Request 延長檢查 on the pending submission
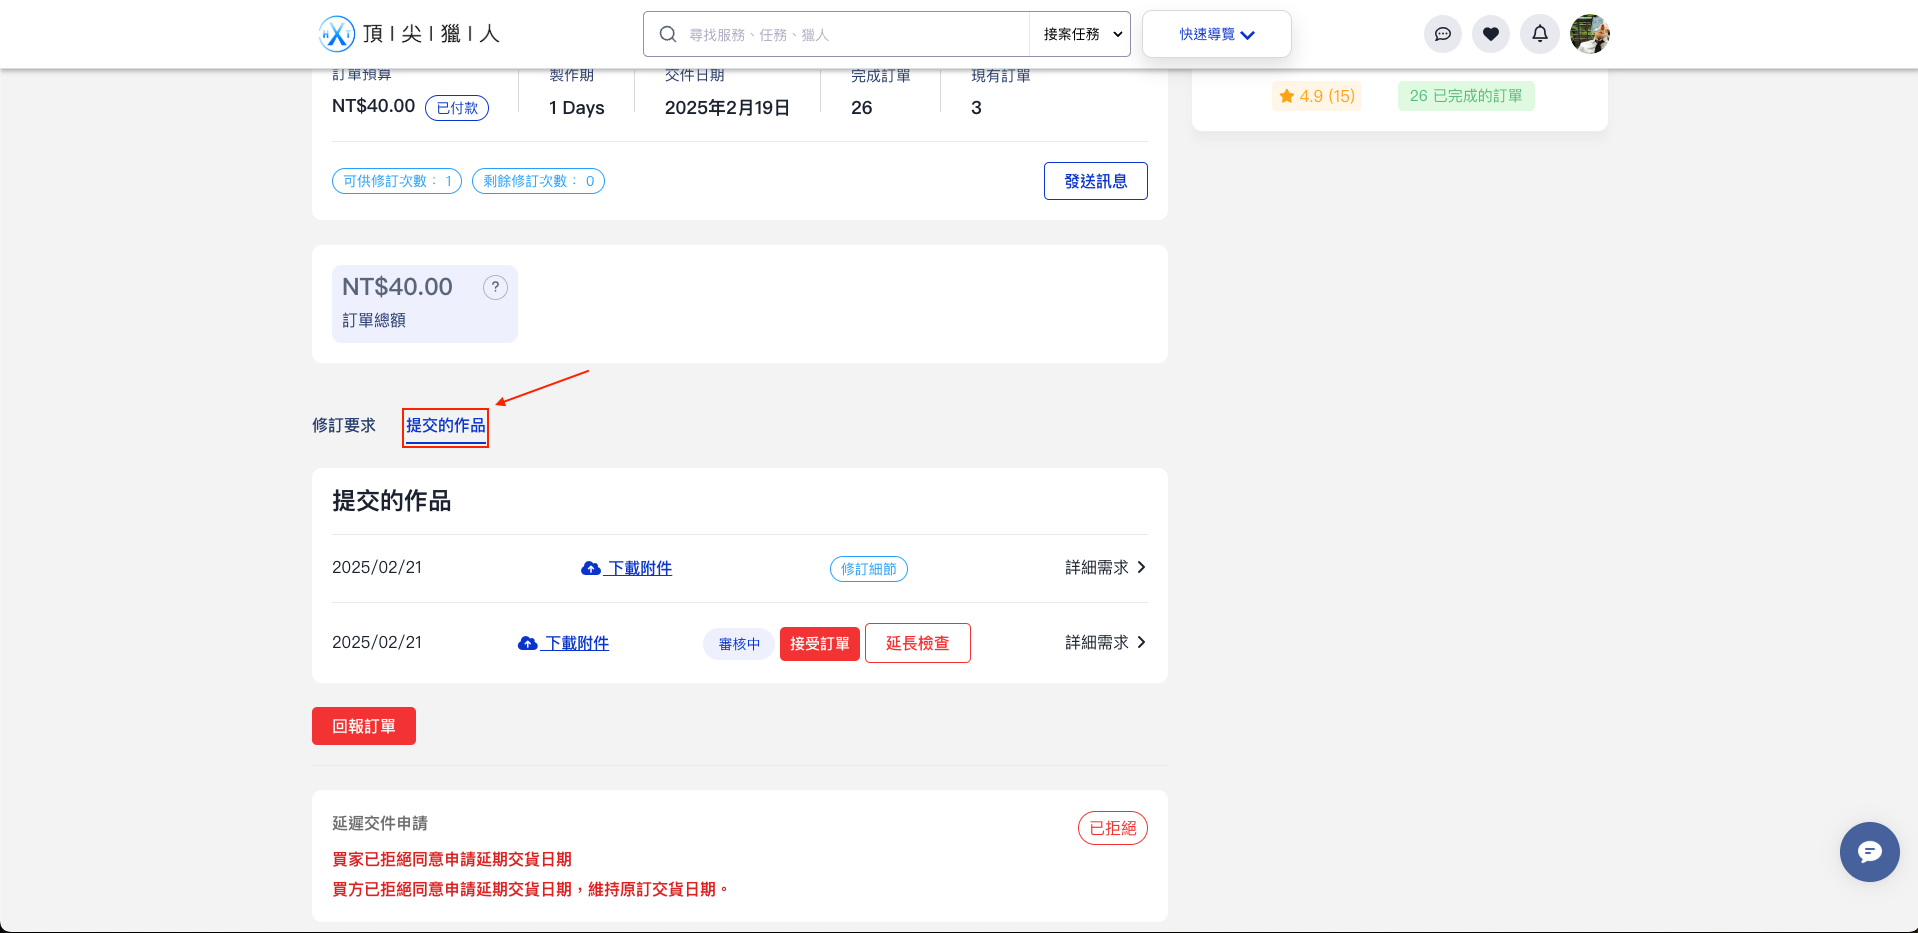Screen dimensions: 1918x933 (x=917, y=643)
